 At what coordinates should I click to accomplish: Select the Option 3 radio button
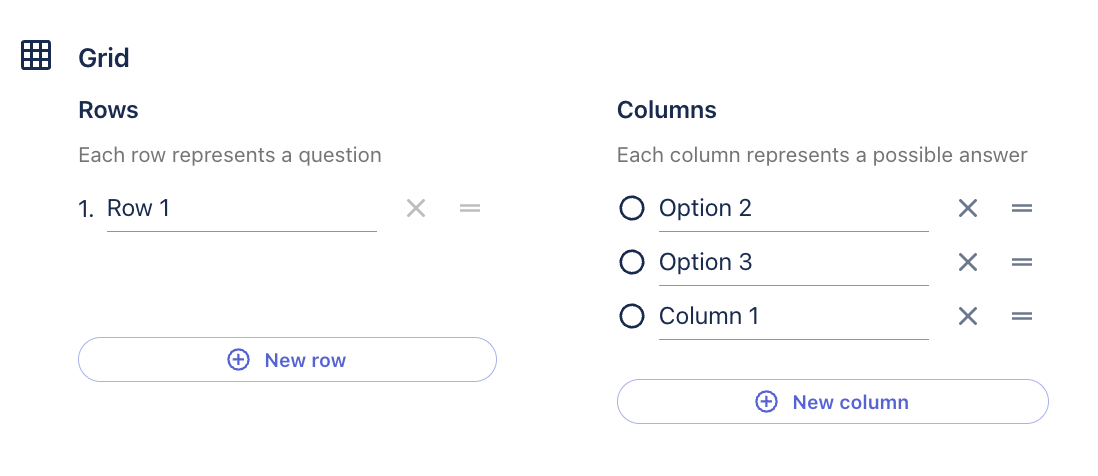[x=631, y=262]
